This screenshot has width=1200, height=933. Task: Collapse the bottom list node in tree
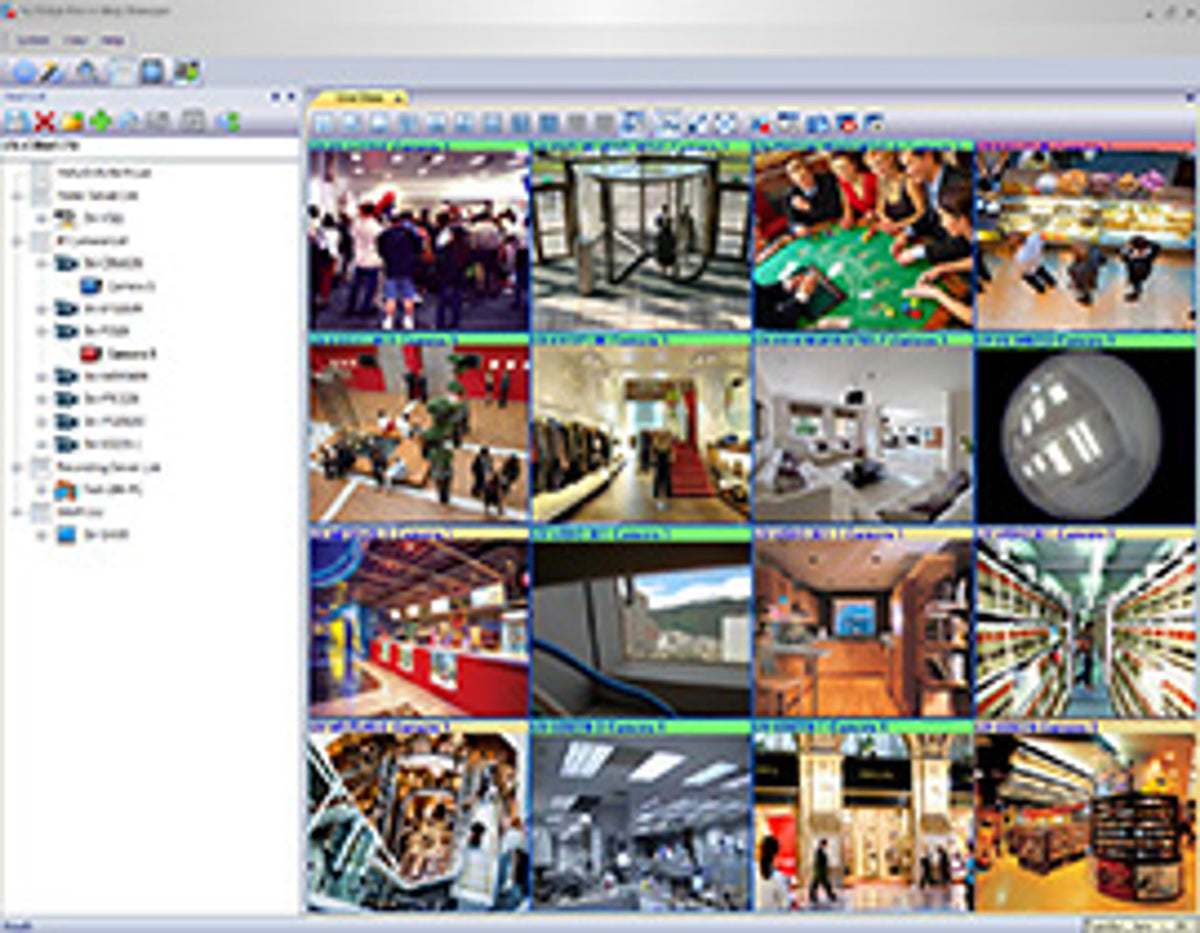[x=17, y=512]
